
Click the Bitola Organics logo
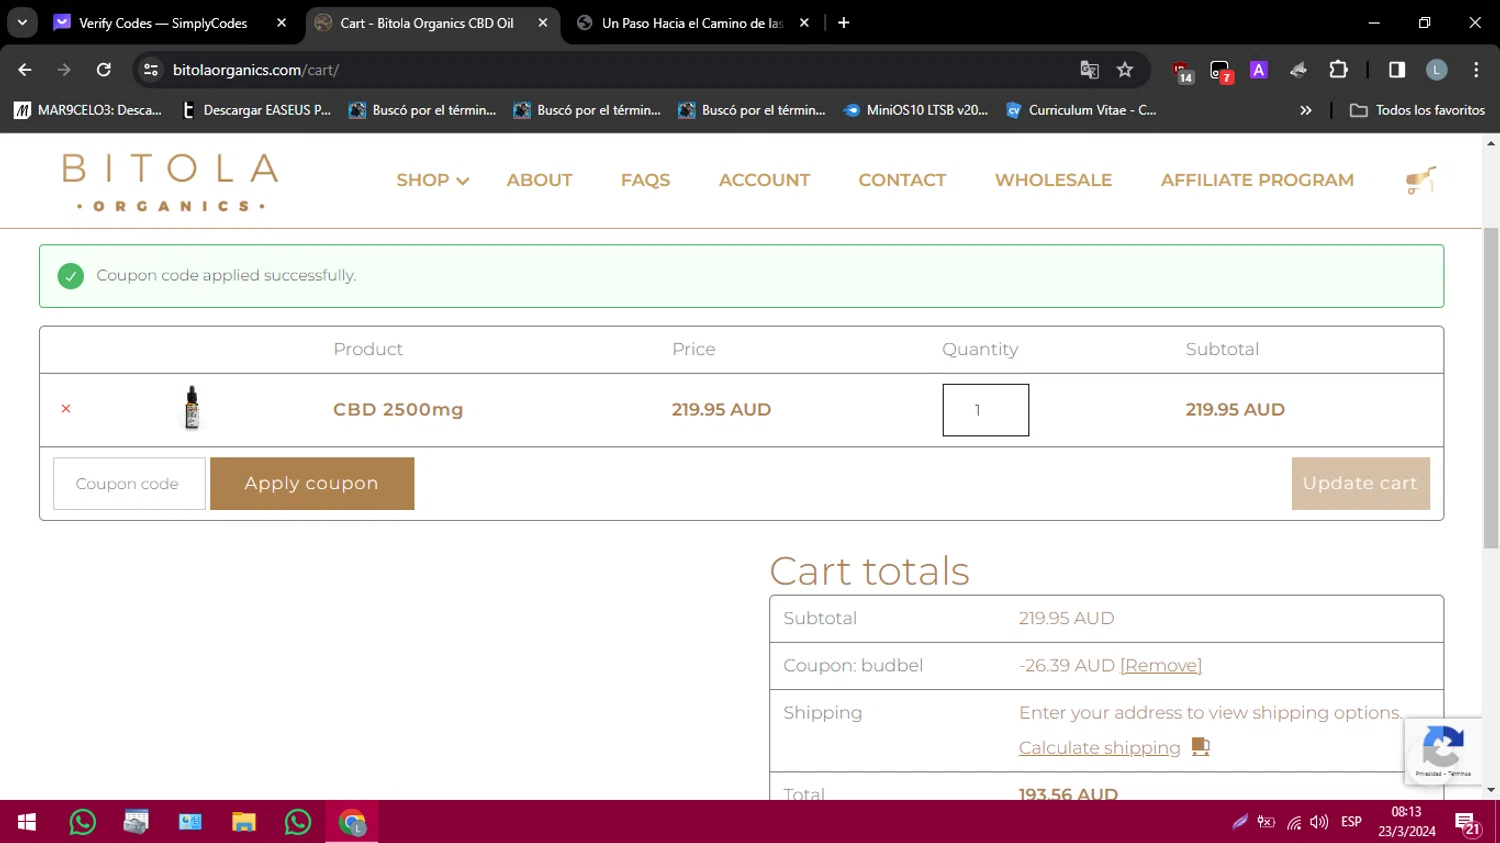170,181
